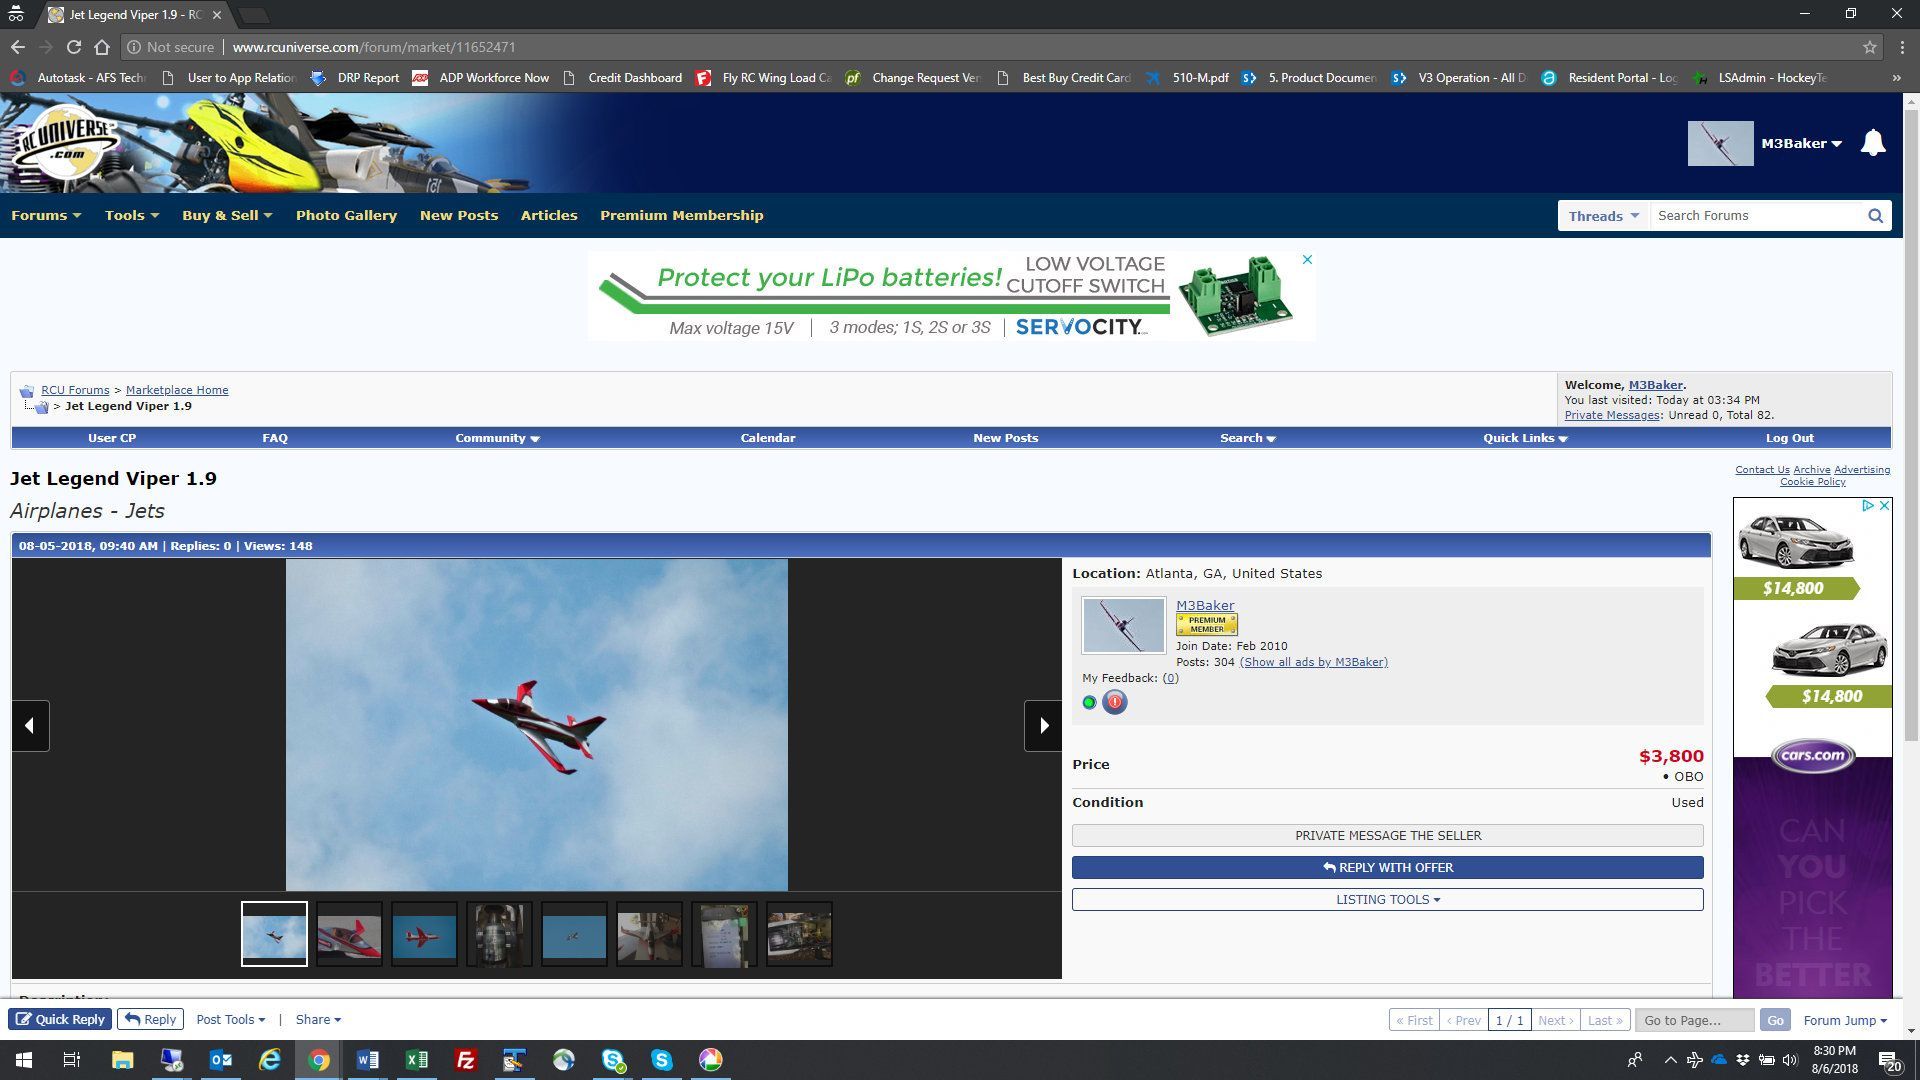Screen dimensions: 1920x1080
Task: Open the Threads search type dropdown
Action: (x=1603, y=216)
